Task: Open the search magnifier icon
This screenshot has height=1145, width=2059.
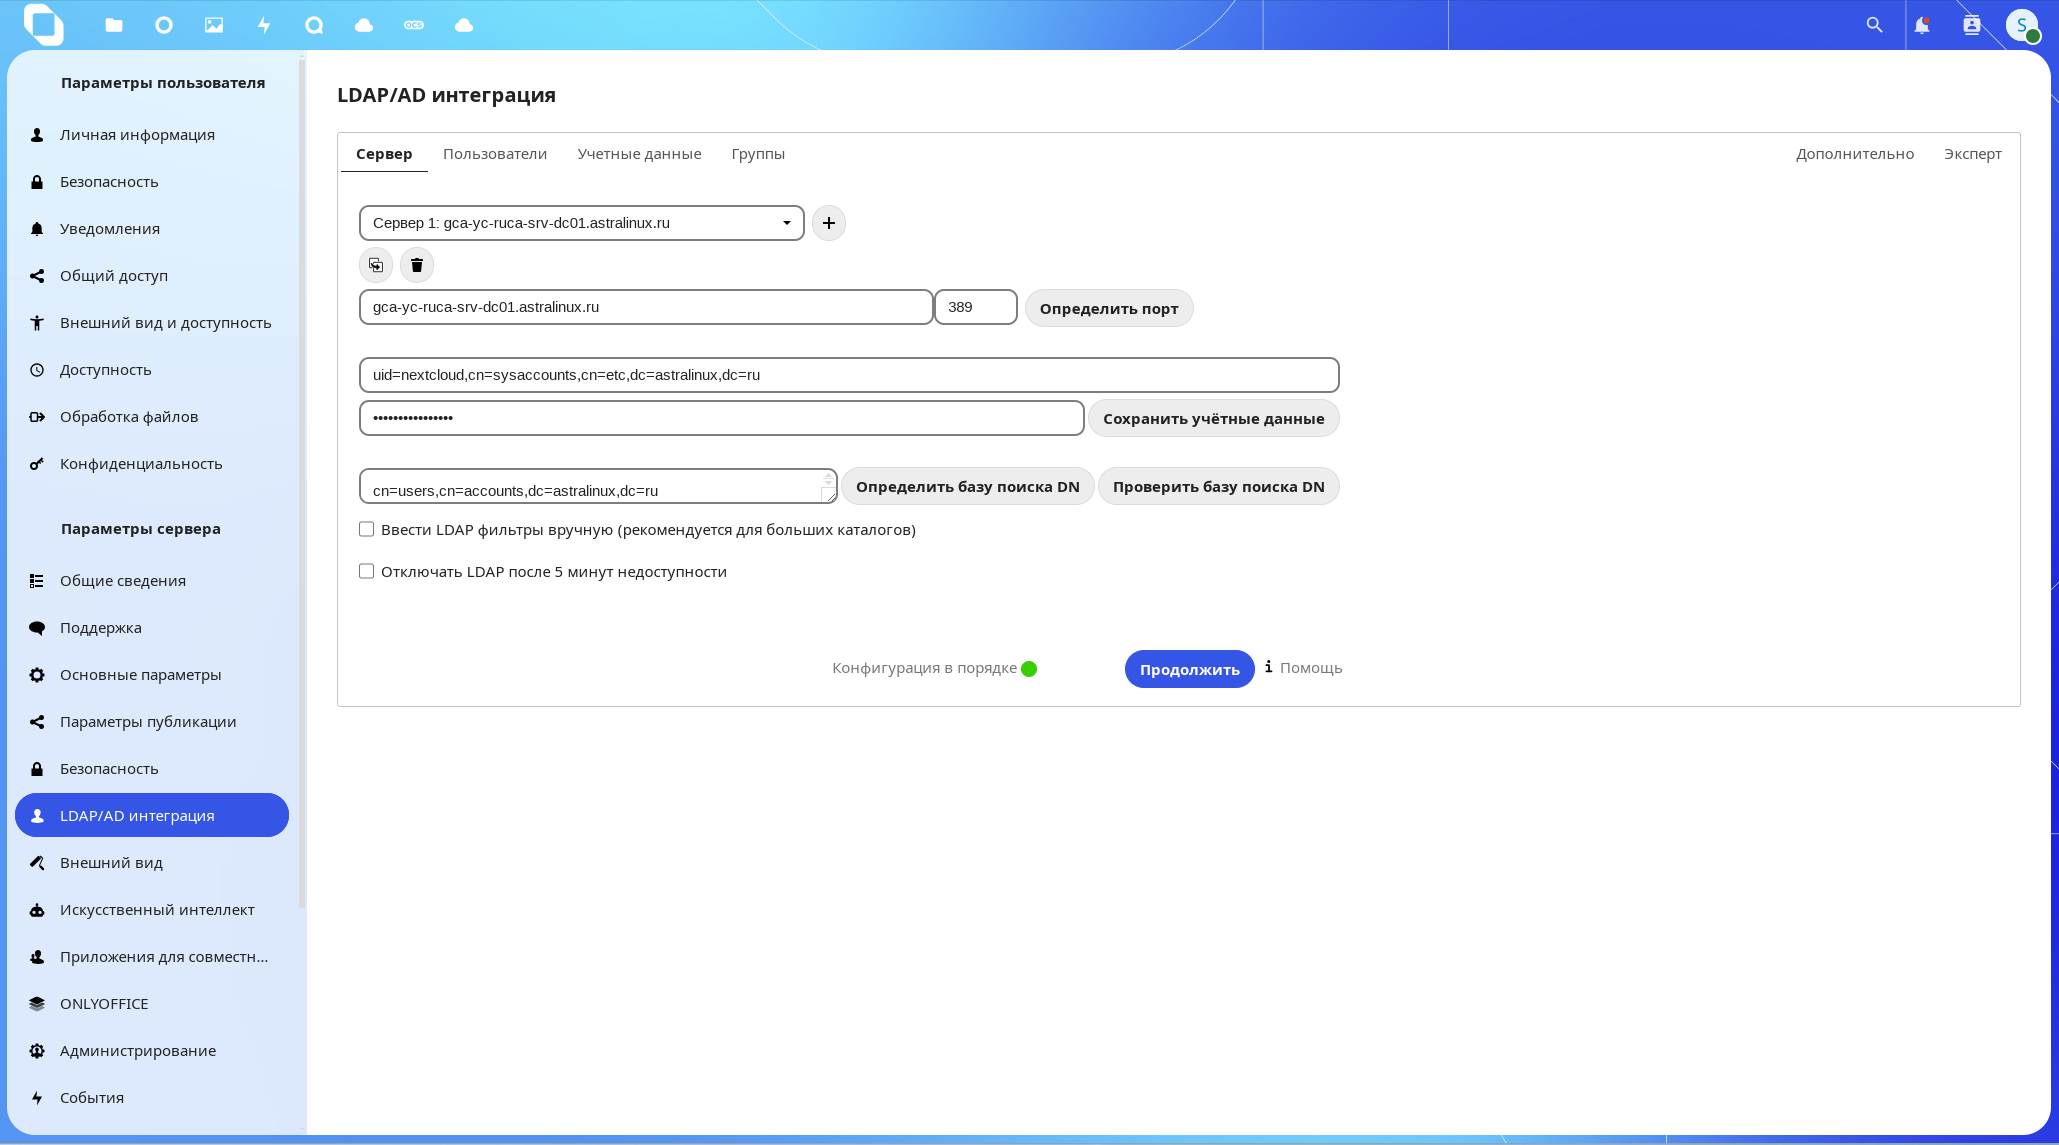Action: 1874,25
